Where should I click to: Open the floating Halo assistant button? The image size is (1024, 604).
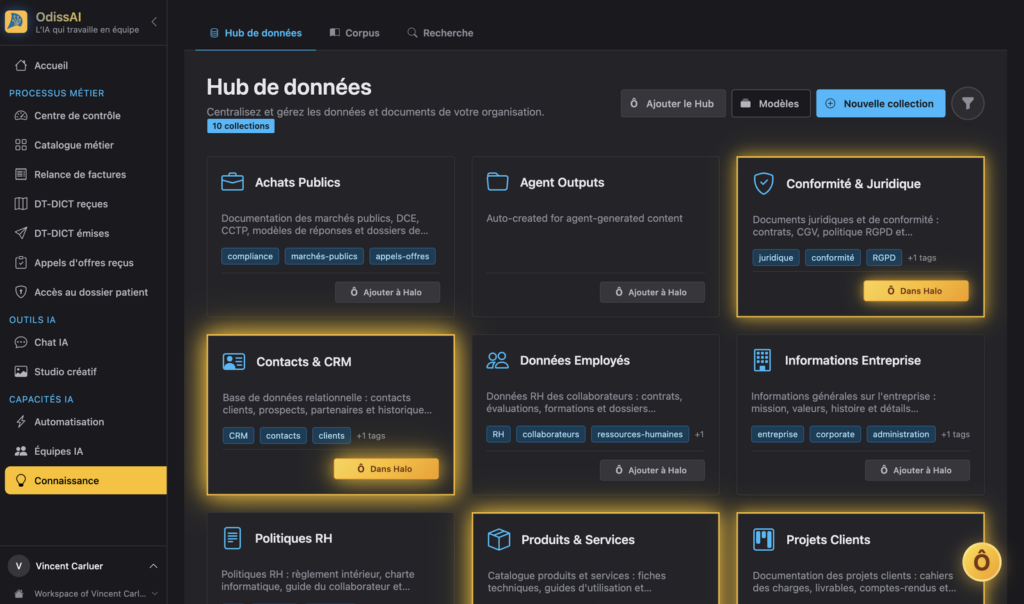click(x=981, y=562)
